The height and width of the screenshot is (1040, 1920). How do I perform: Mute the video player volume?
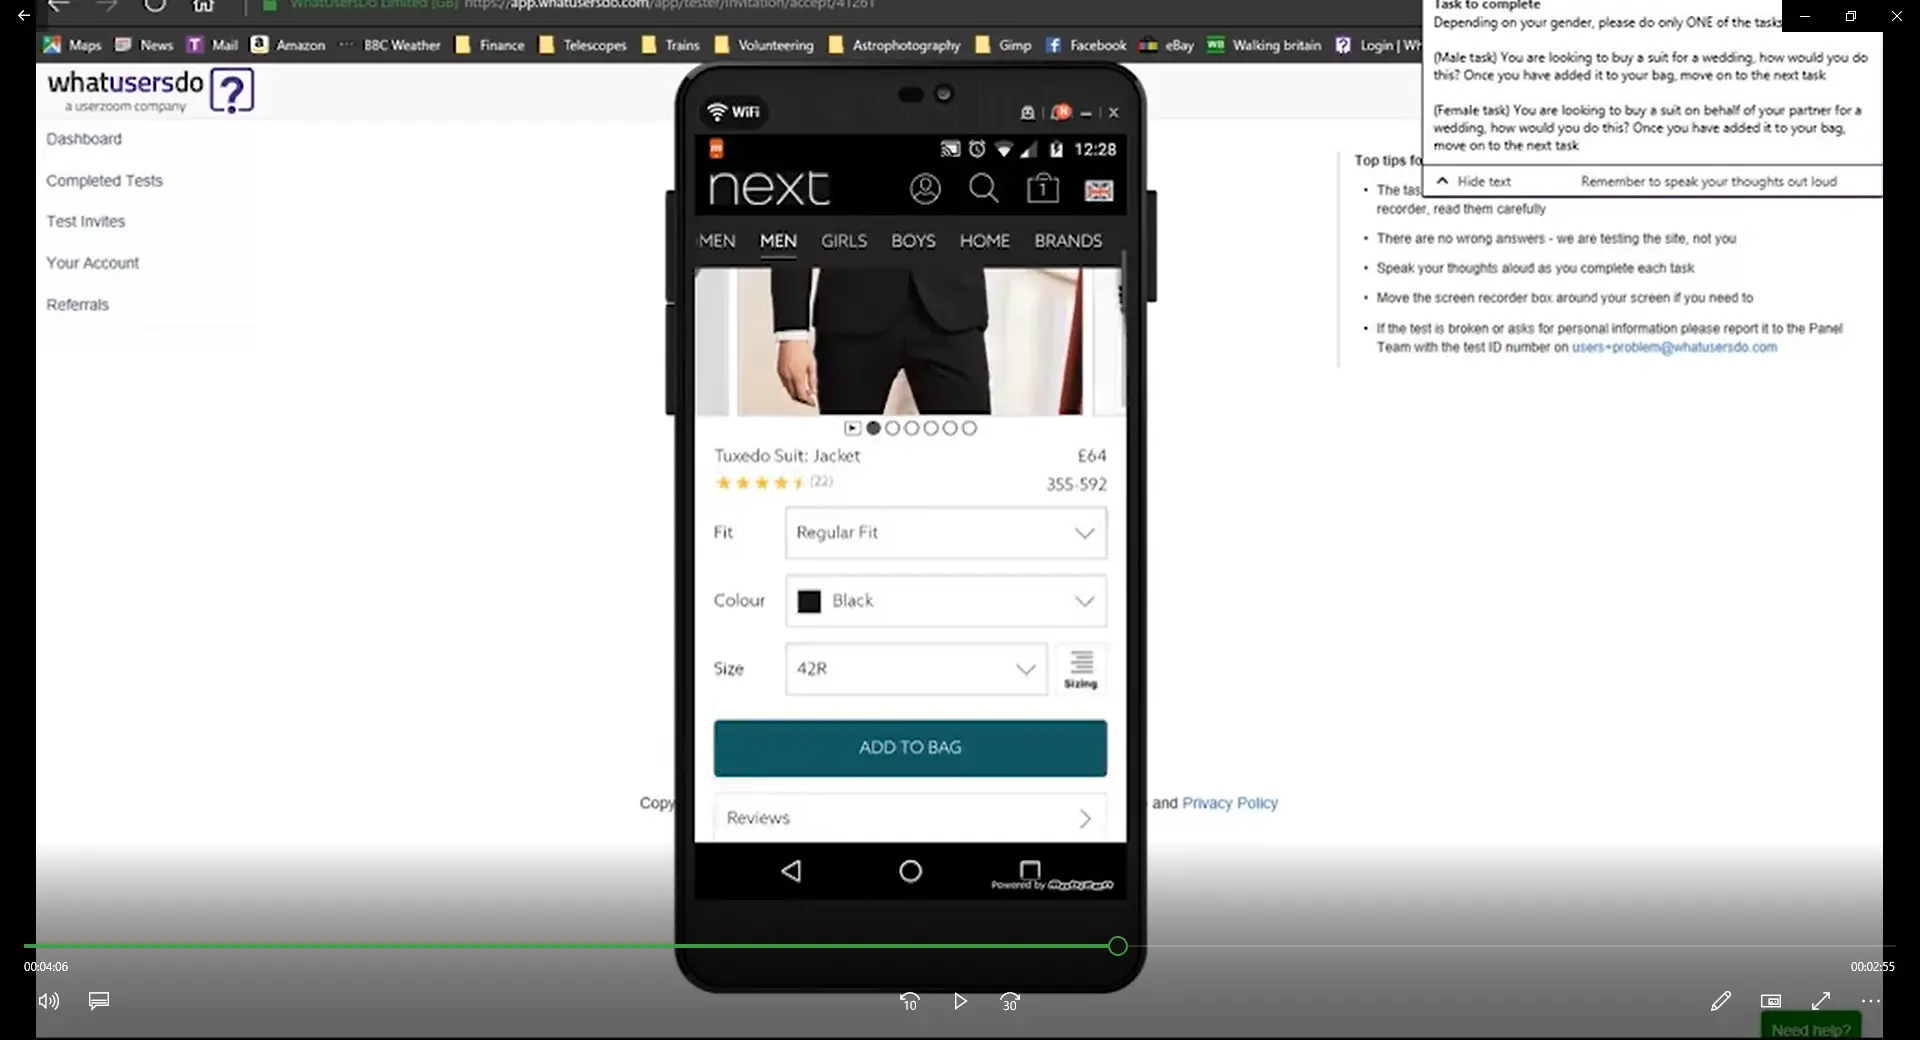[x=48, y=1001]
